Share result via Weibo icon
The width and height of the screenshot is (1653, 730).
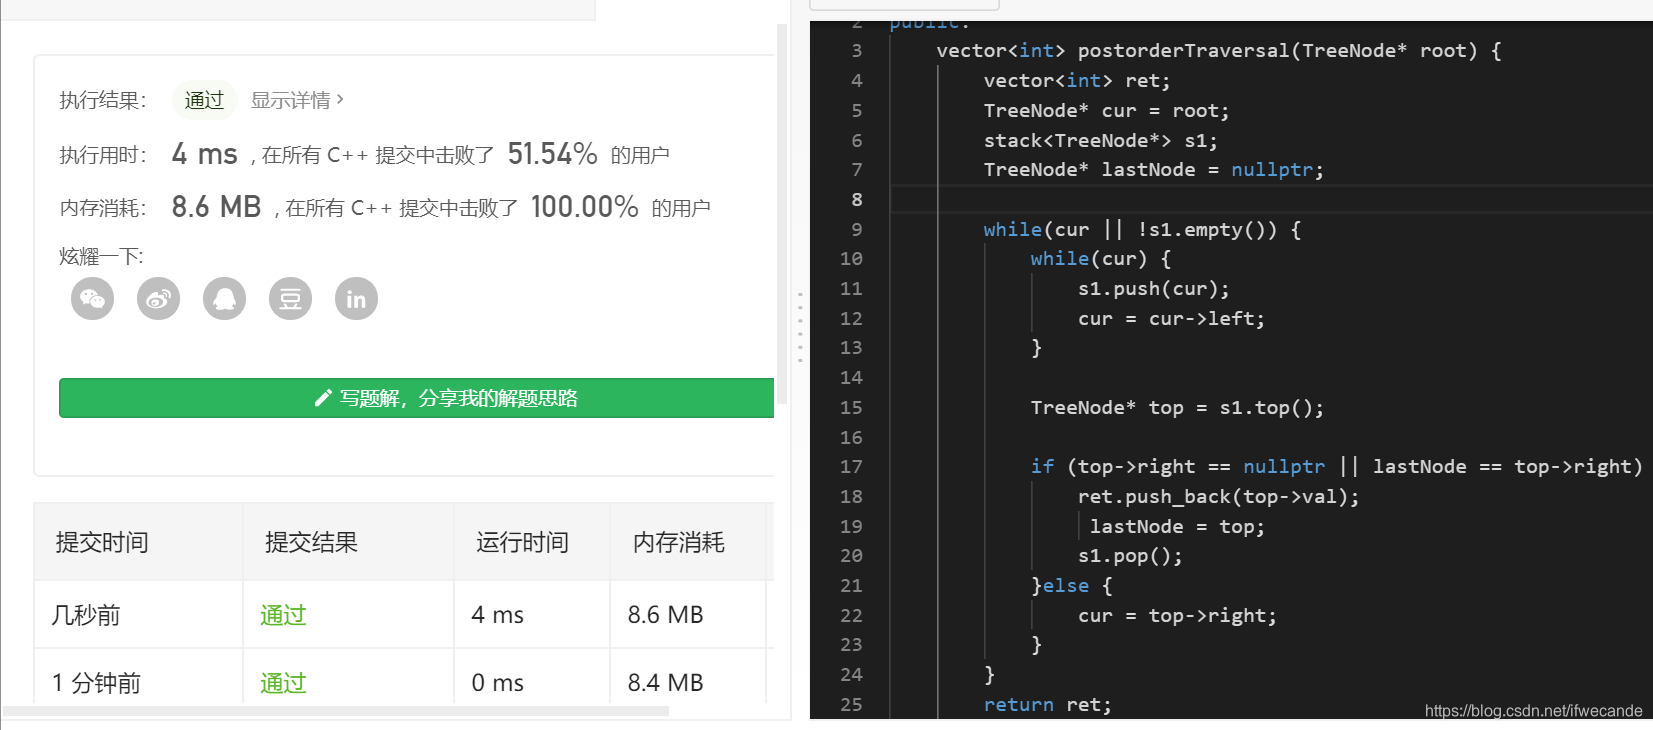click(x=158, y=299)
